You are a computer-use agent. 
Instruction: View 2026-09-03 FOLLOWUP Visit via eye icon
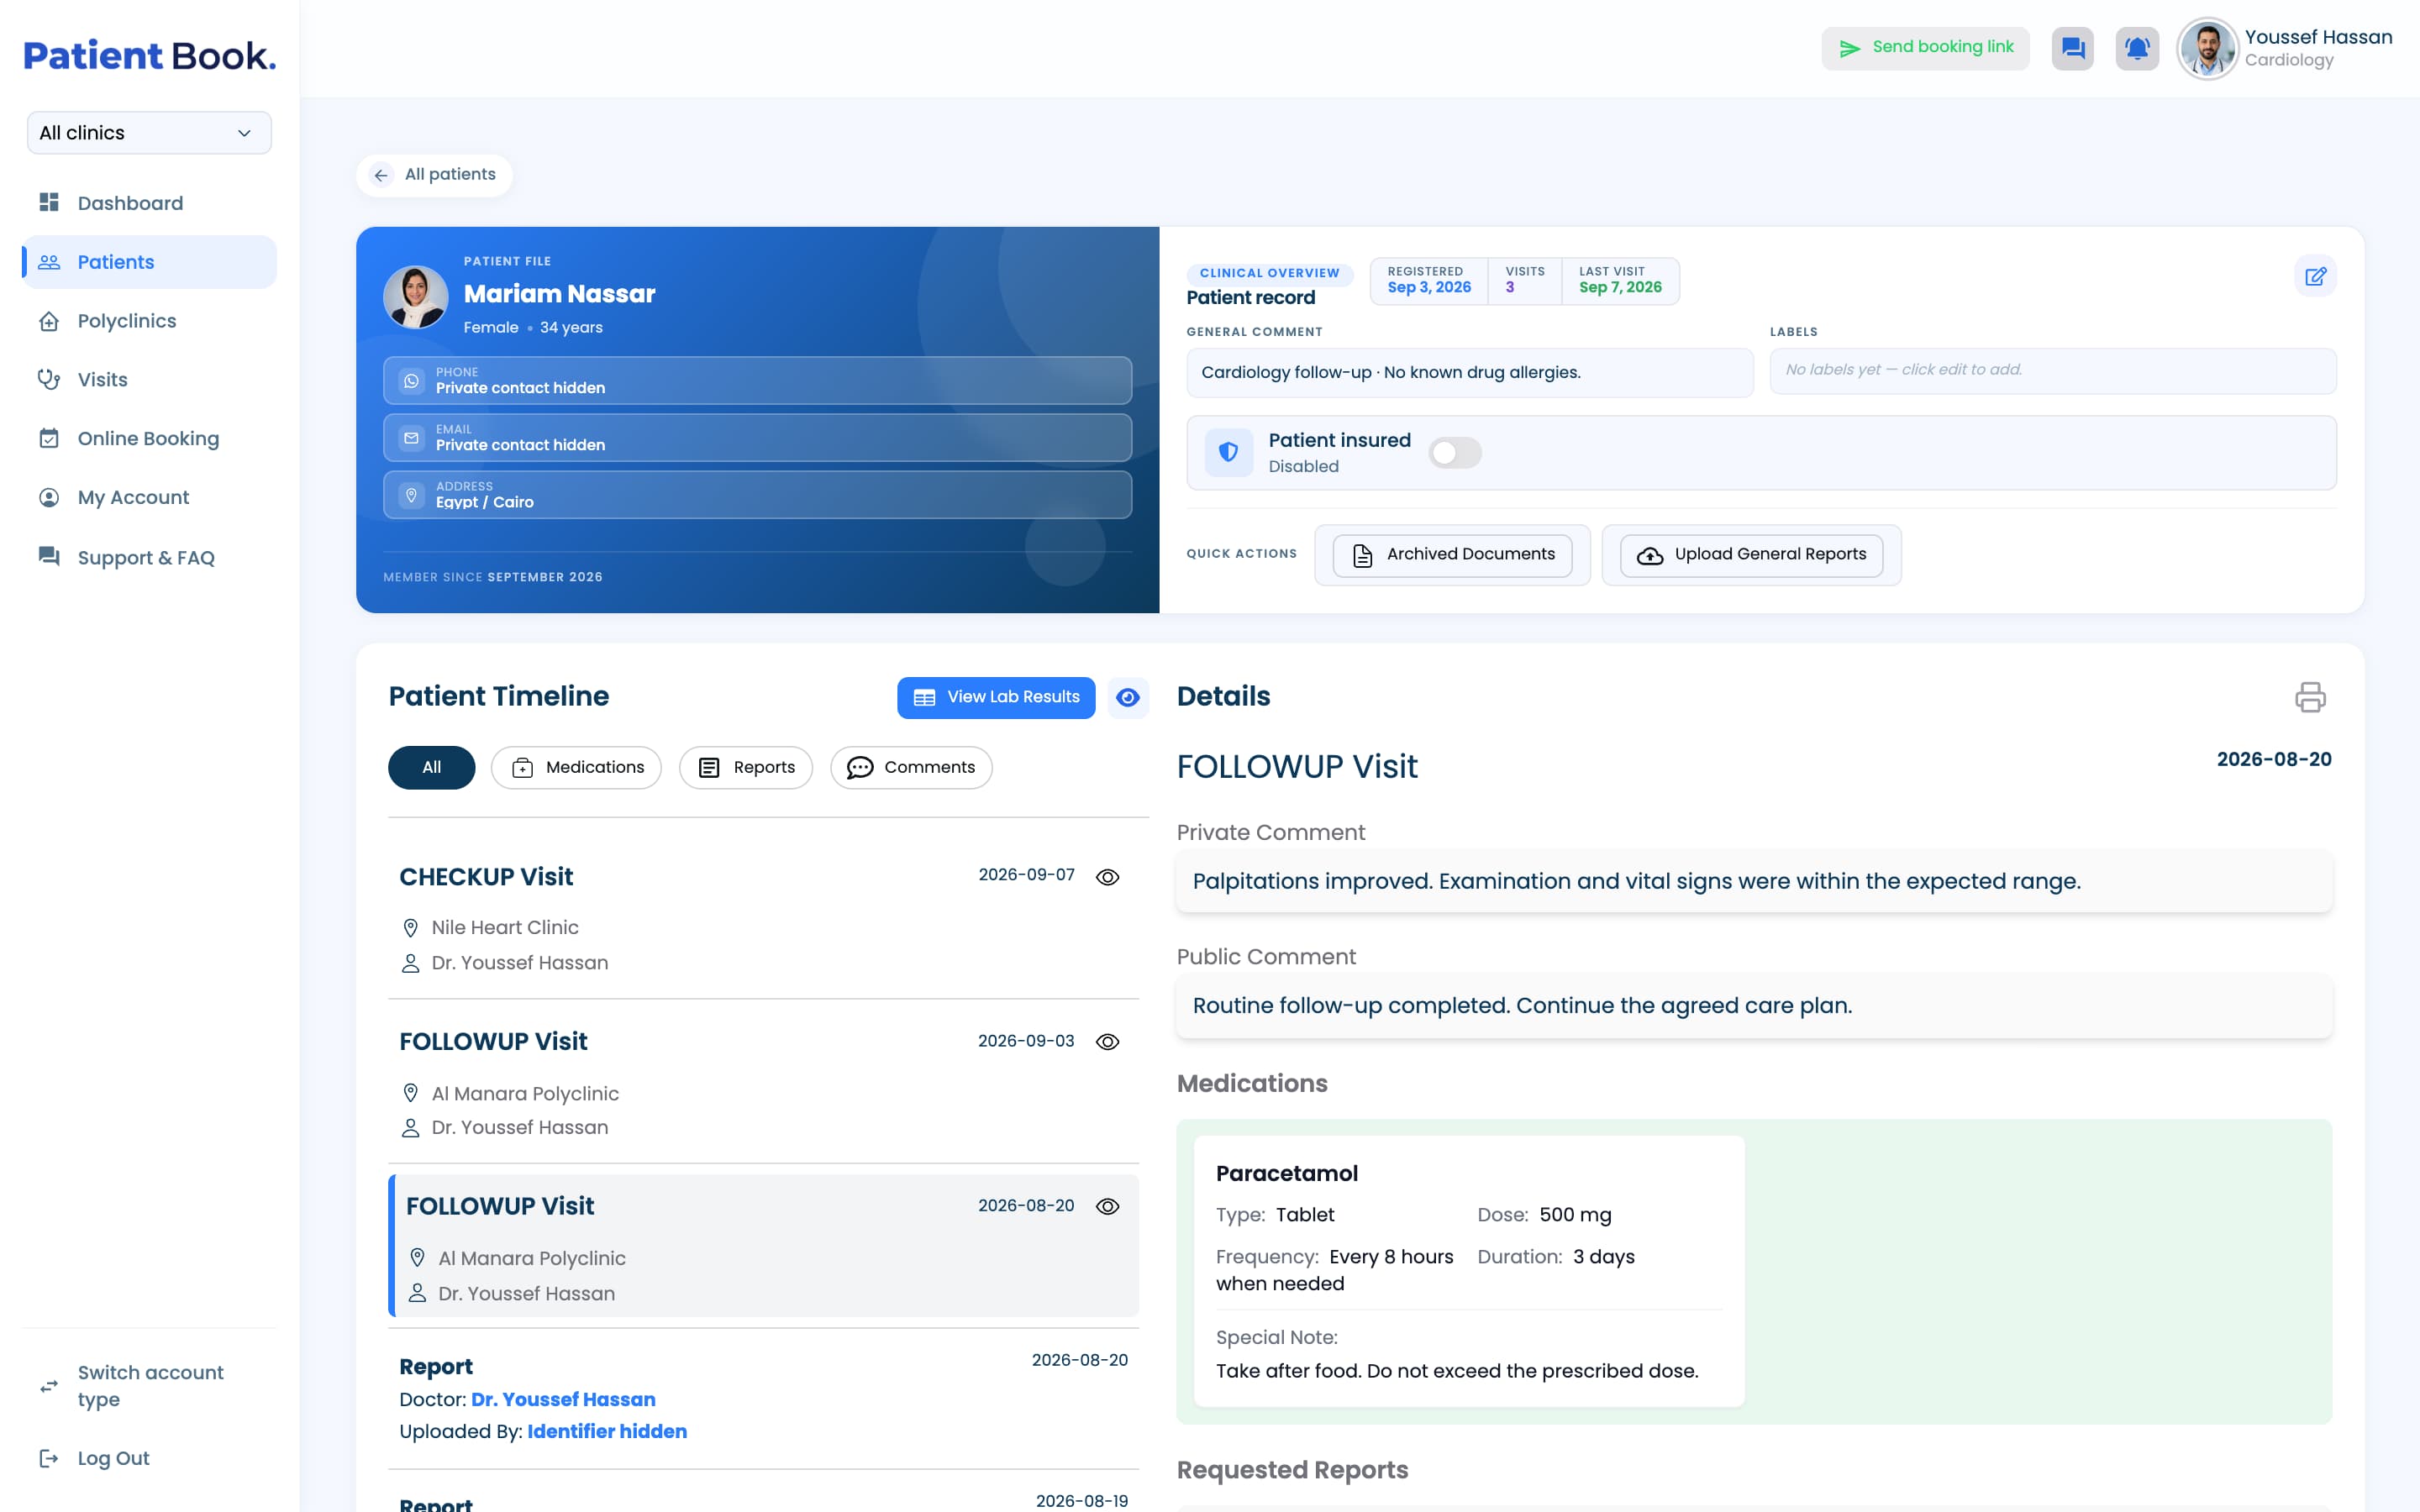(1107, 1042)
